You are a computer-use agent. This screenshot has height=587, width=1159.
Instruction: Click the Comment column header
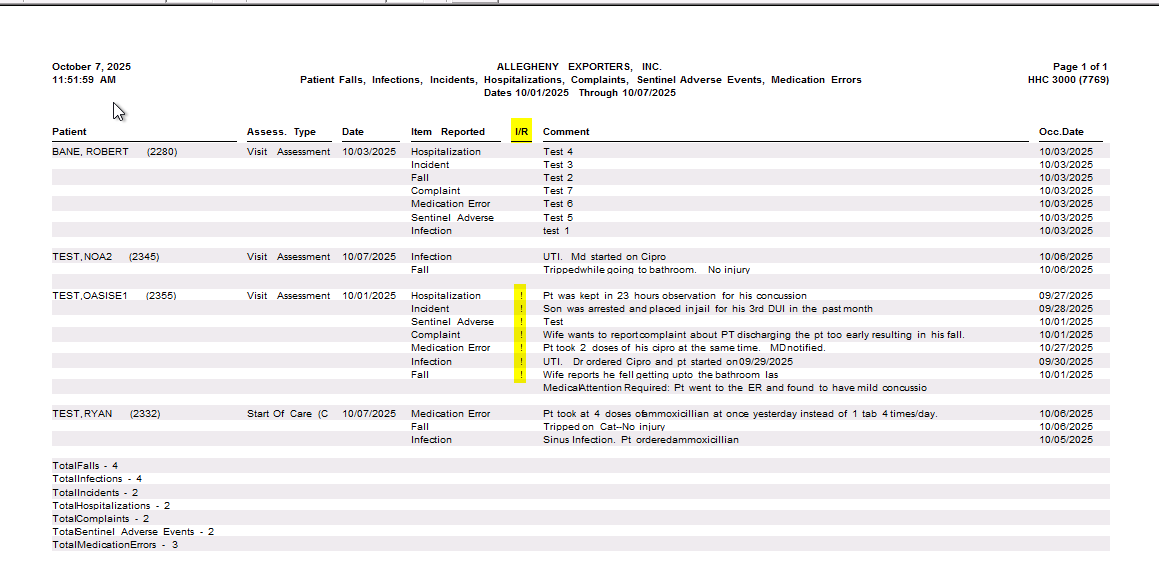click(566, 132)
